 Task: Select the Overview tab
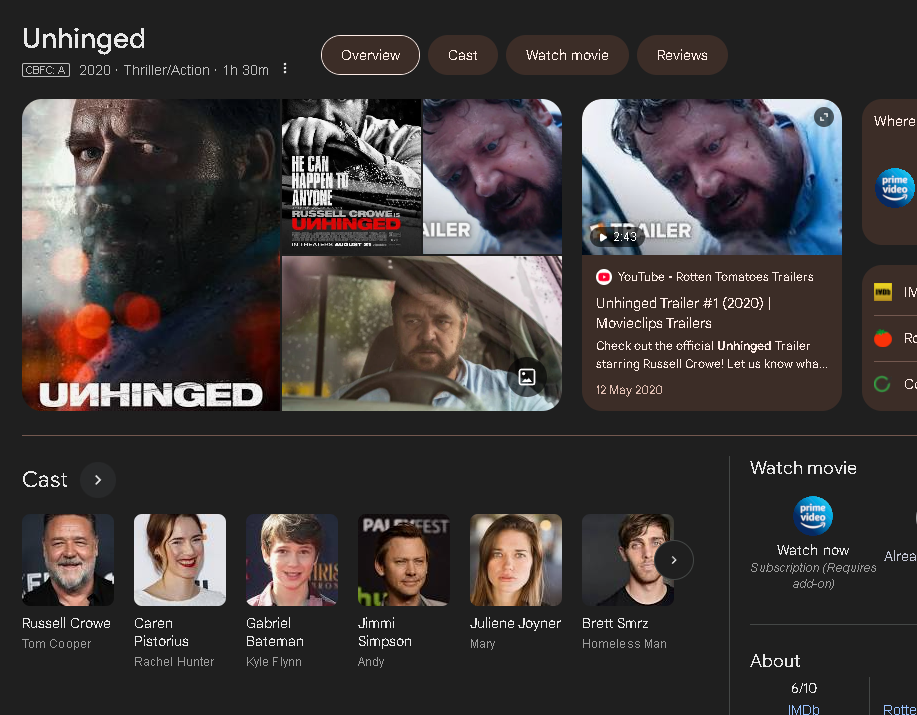pos(370,55)
